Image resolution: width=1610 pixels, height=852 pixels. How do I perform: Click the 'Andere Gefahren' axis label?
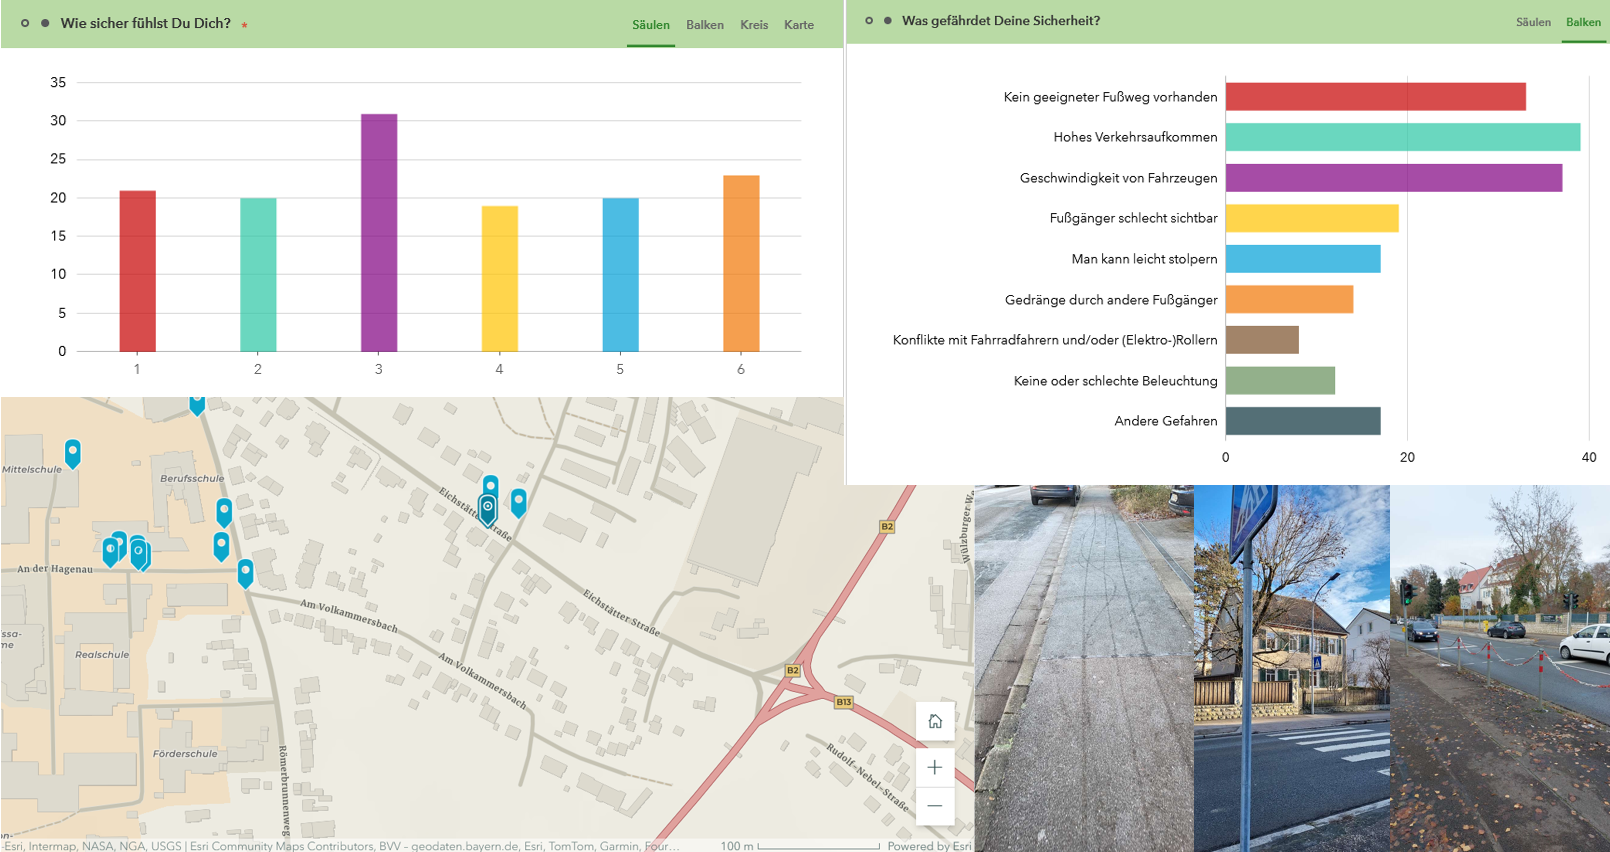click(1166, 421)
